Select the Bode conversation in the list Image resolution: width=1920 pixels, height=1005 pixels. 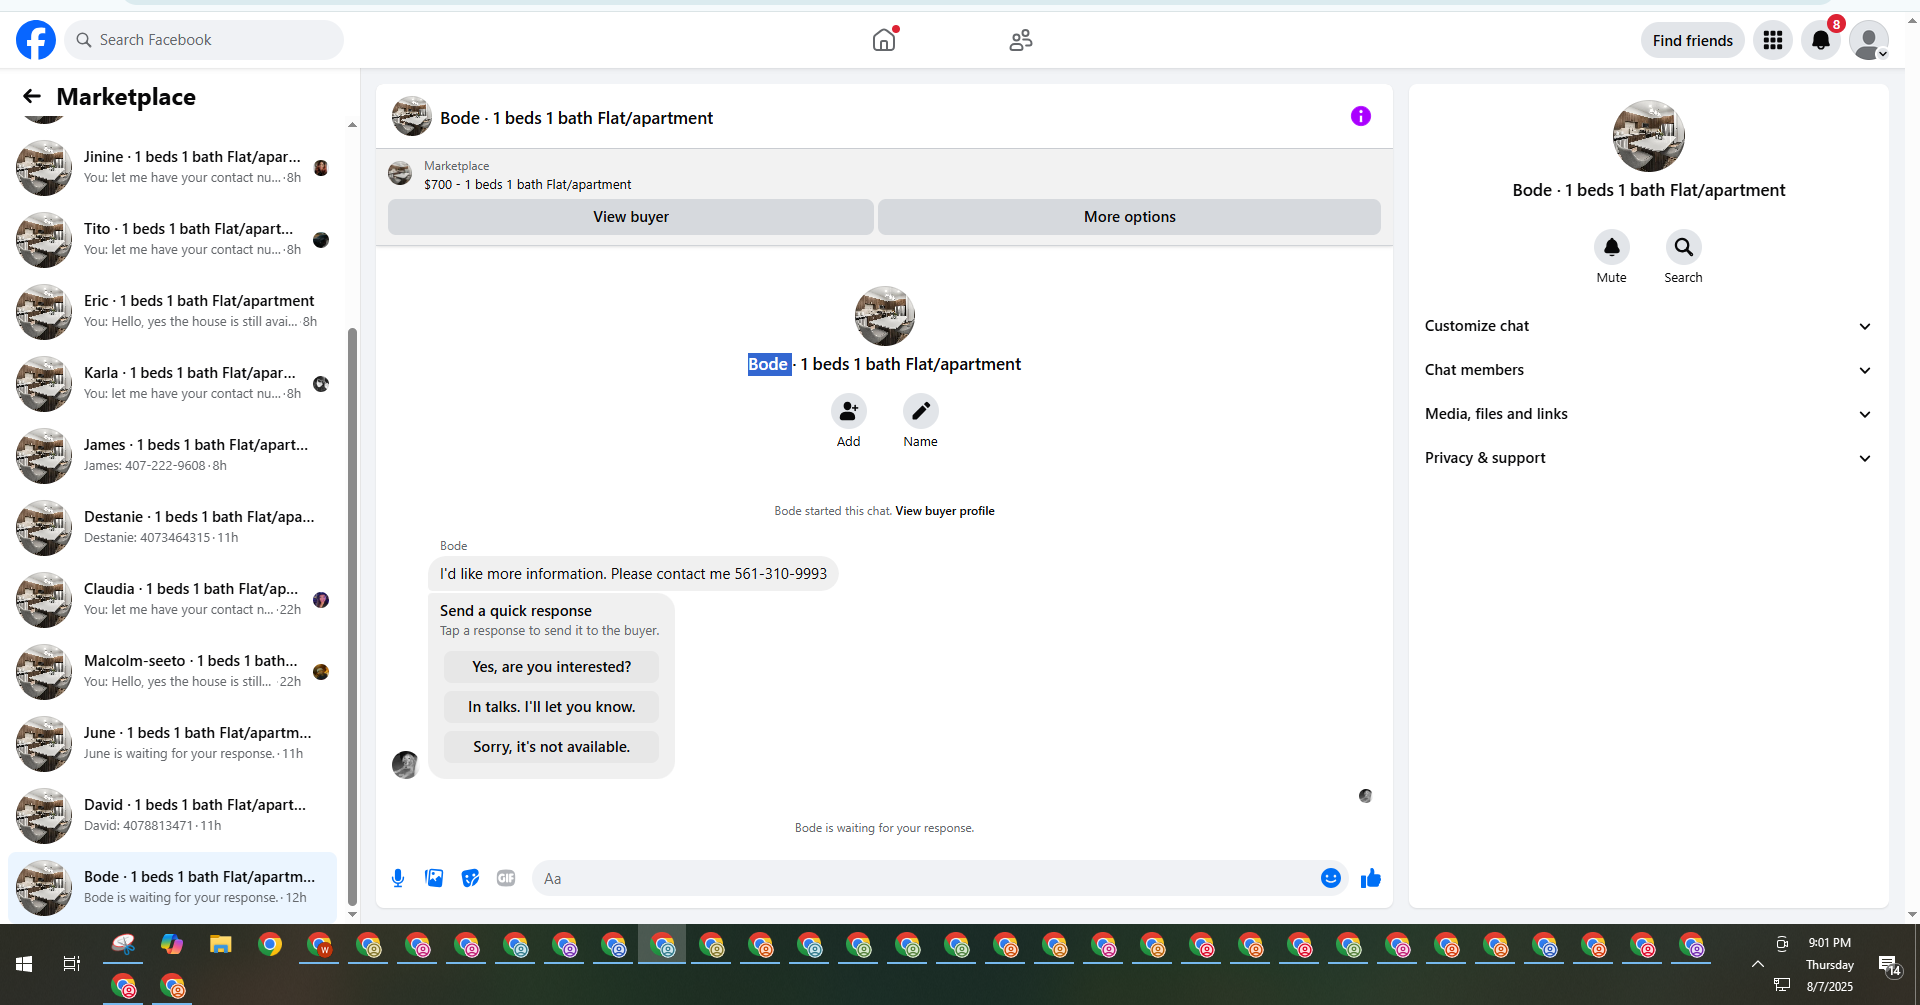tap(172, 887)
